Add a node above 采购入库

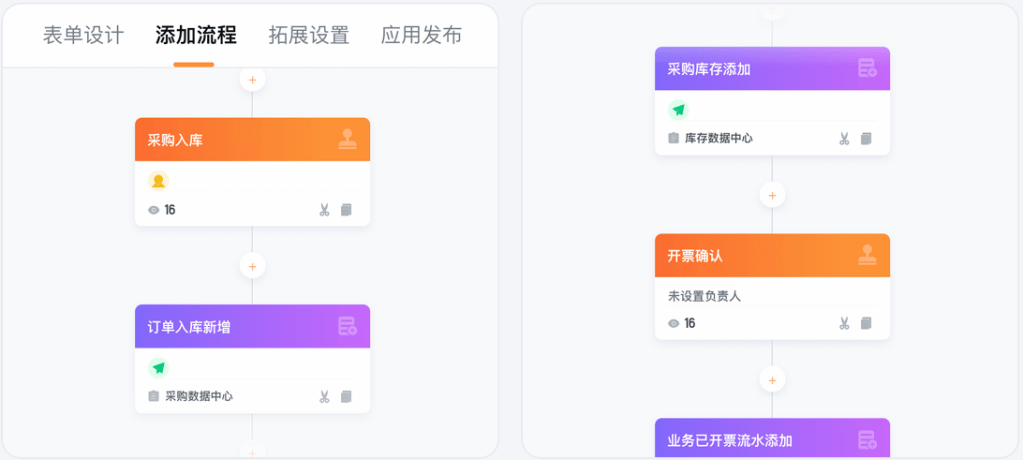pos(252,79)
